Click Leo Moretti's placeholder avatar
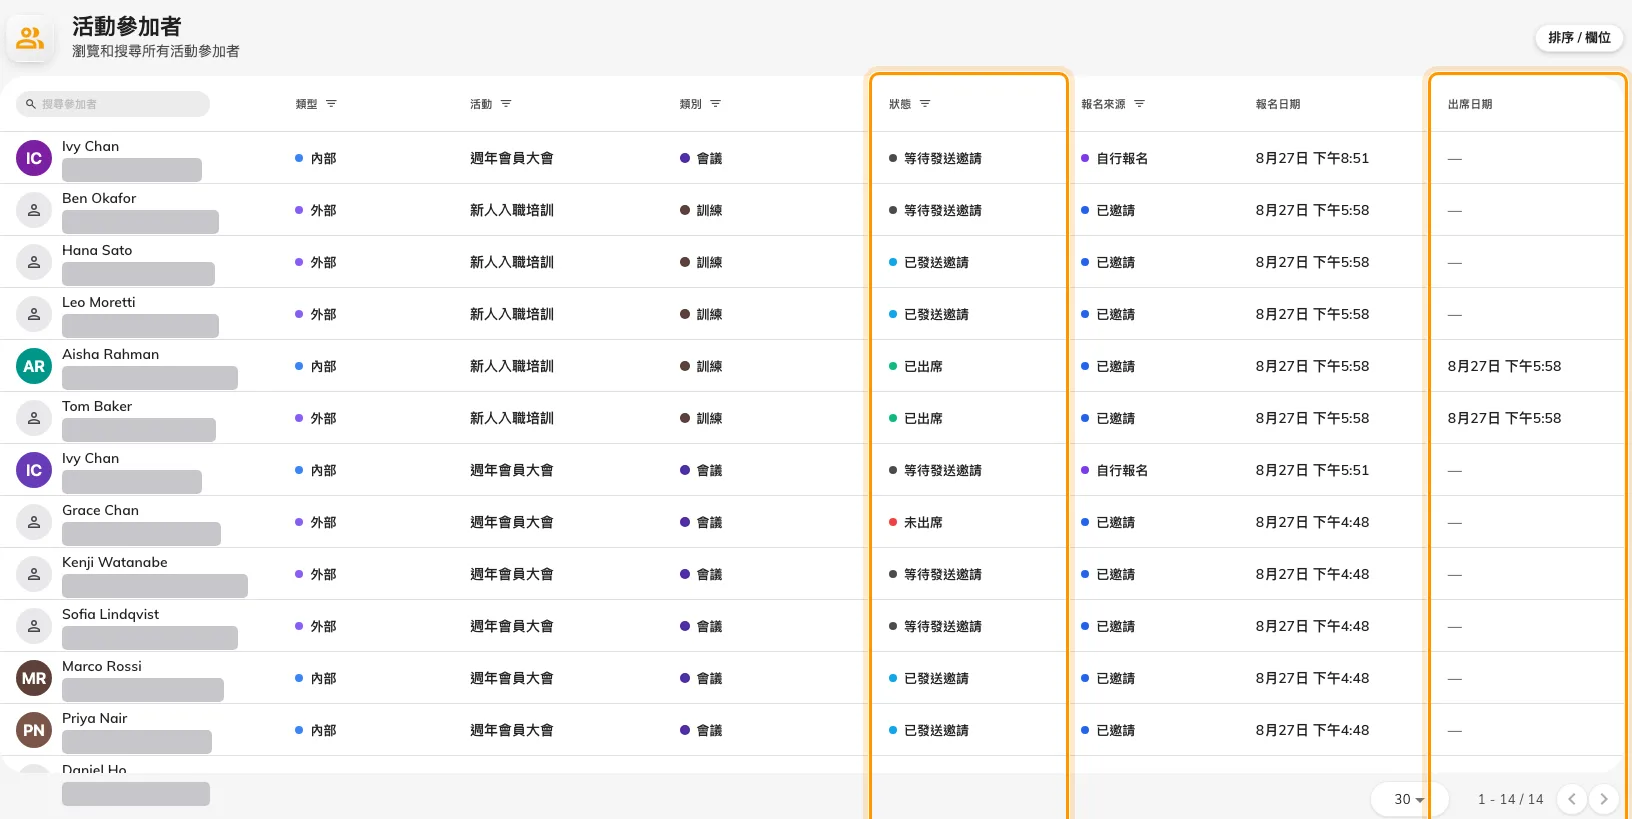This screenshot has height=819, width=1632. point(34,314)
